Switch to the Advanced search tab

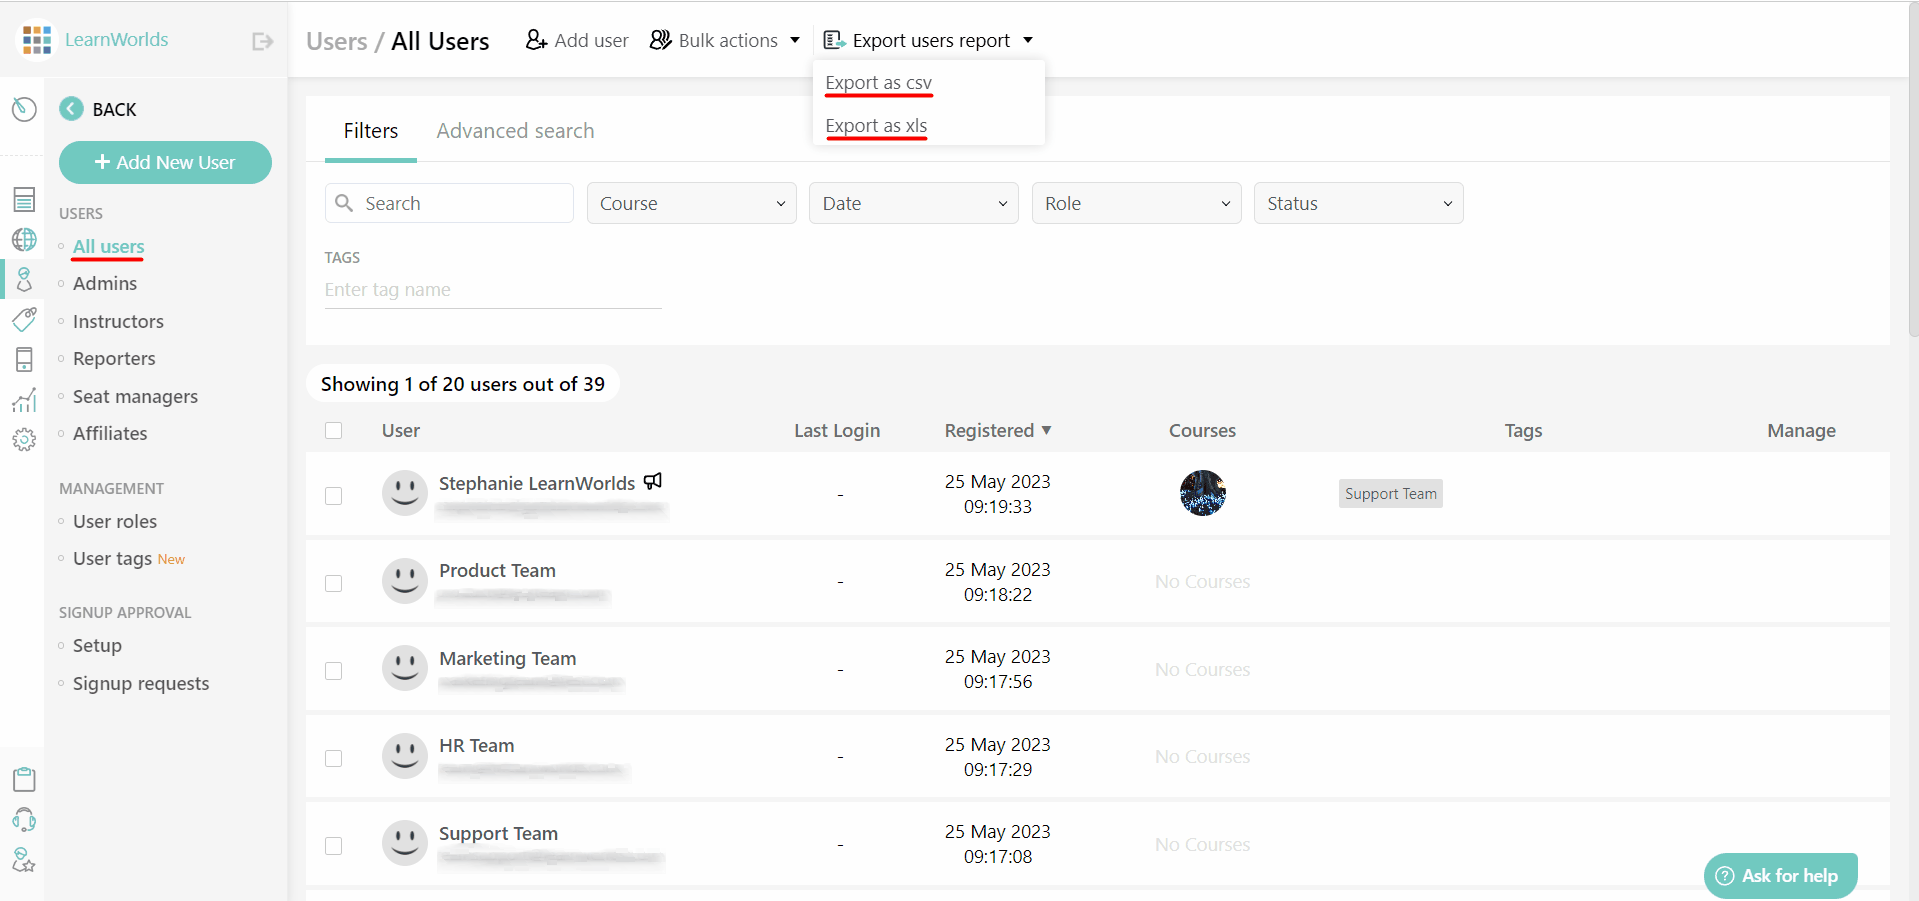coord(515,131)
